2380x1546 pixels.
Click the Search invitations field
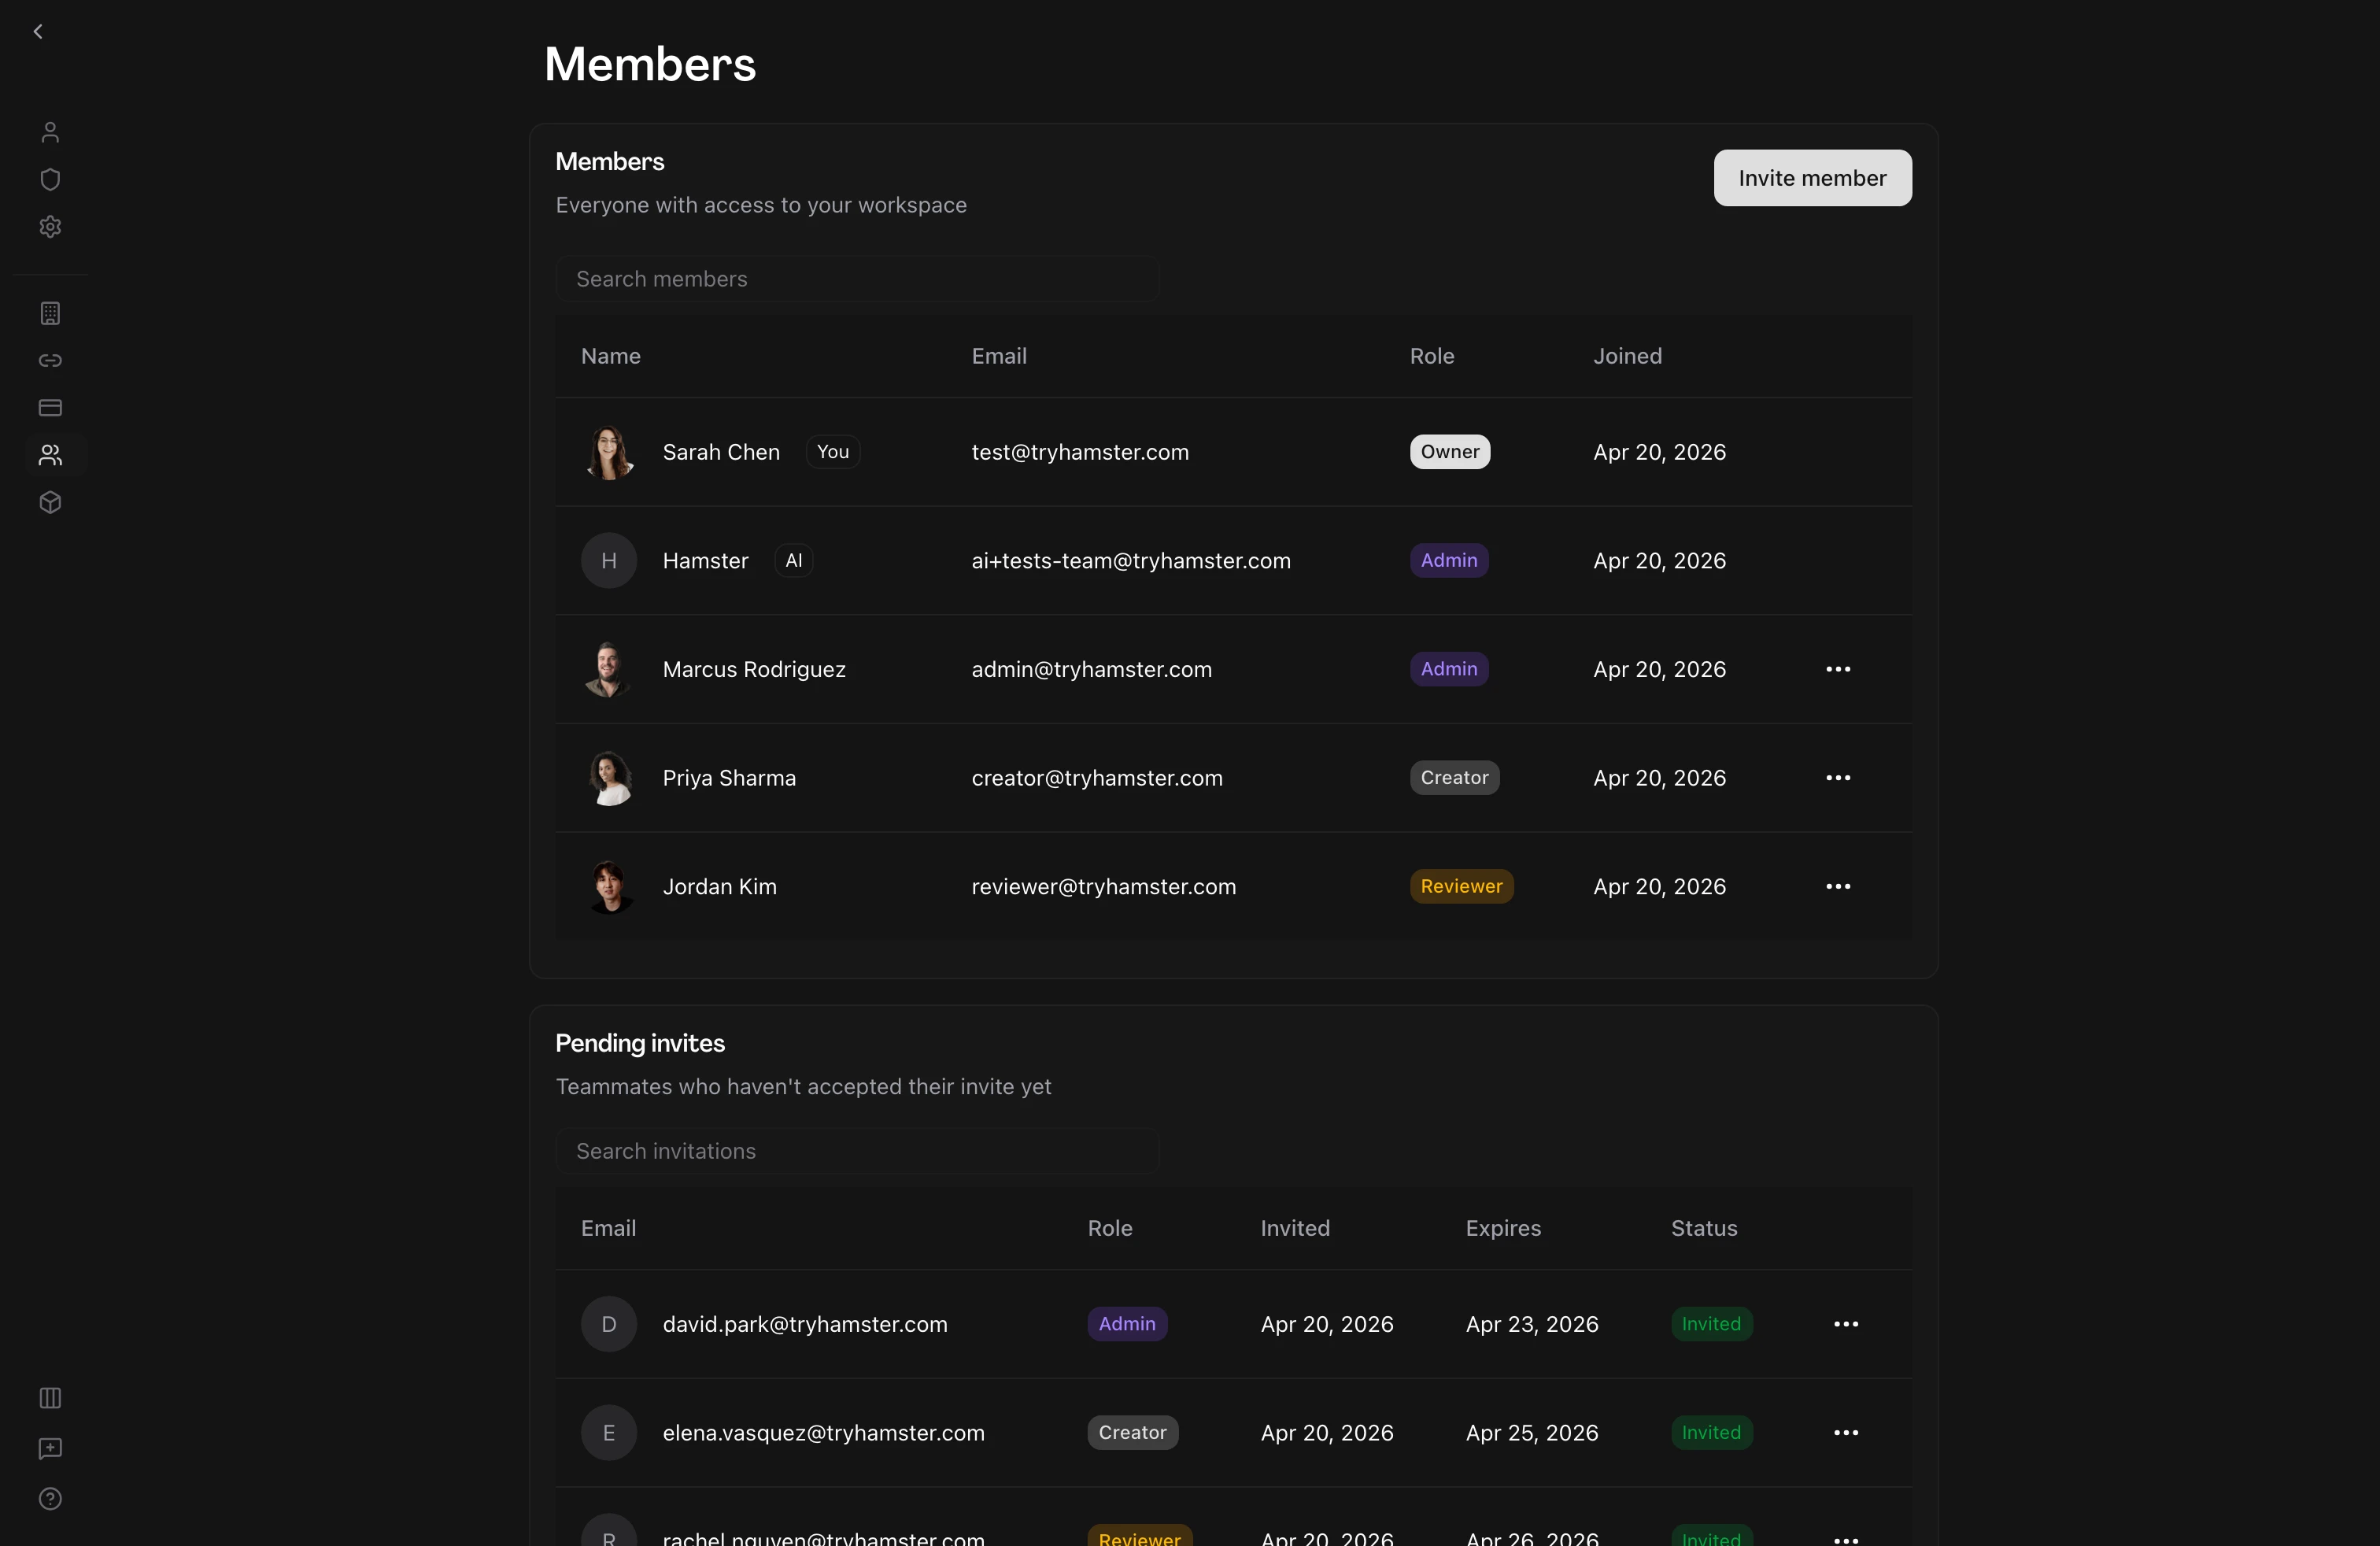coord(858,1151)
